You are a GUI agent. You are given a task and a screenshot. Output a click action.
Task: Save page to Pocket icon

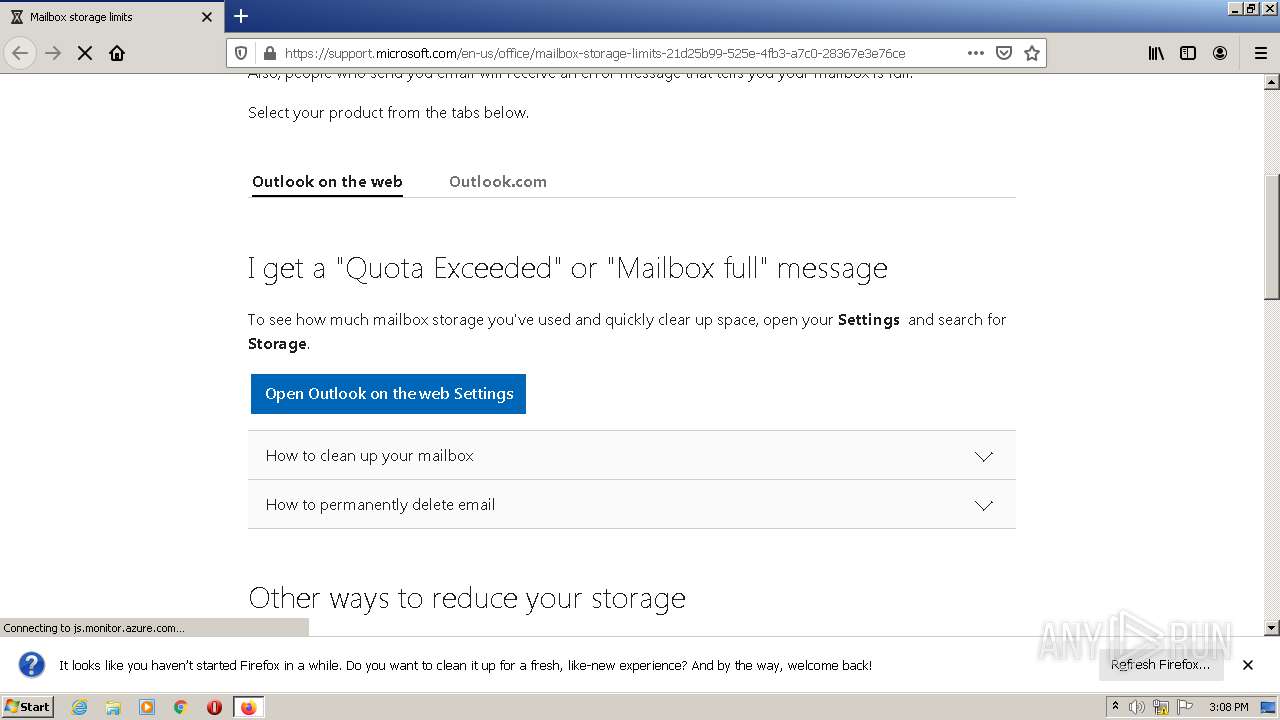pyautogui.click(x=1004, y=53)
